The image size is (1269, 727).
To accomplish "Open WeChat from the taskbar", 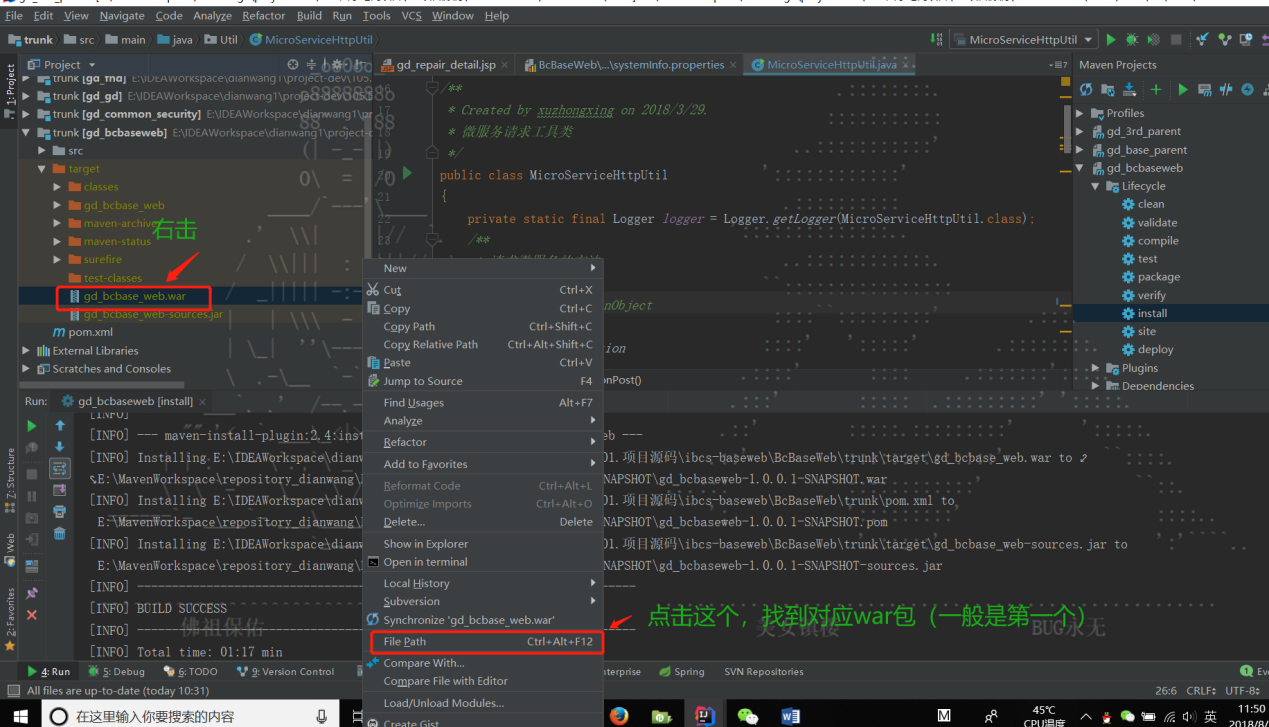I will click(x=747, y=716).
